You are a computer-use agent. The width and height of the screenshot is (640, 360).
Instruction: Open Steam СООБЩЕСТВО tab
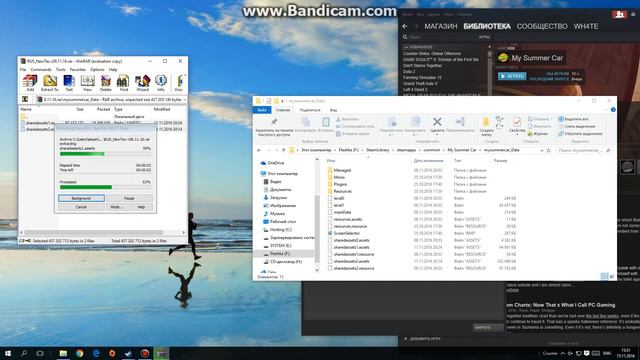(542, 26)
